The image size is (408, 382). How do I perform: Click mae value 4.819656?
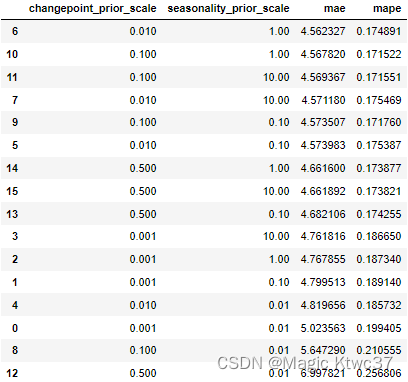click(323, 305)
